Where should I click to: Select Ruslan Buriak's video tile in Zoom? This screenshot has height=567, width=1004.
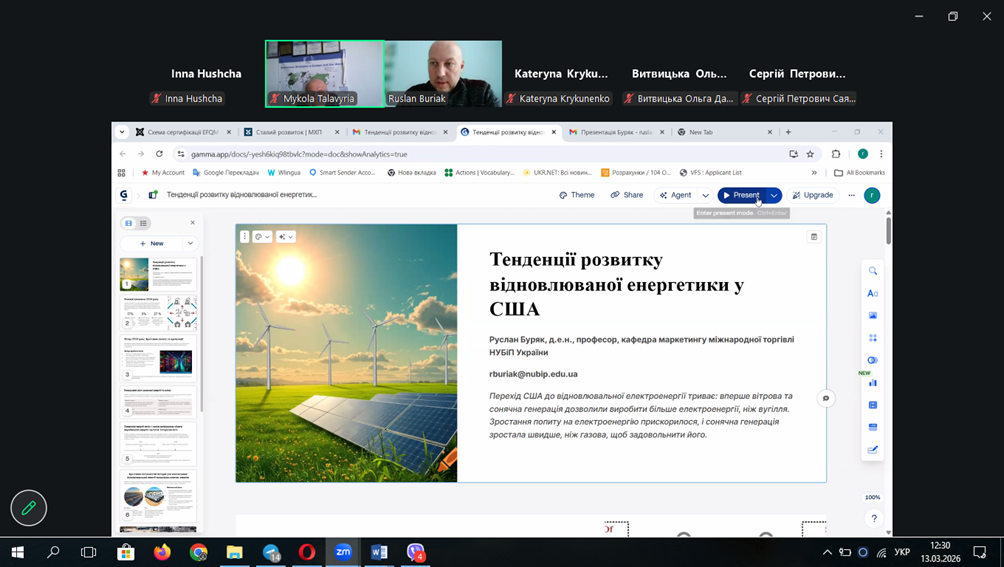[x=443, y=74]
